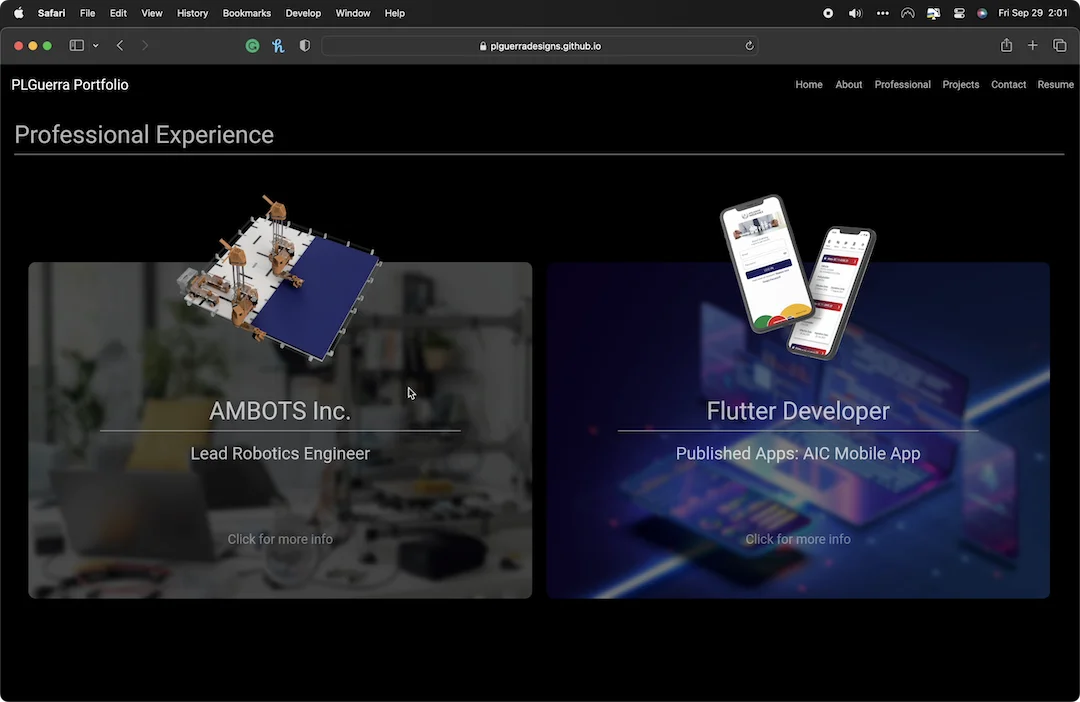Image resolution: width=1080 pixels, height=702 pixels.
Task: Open the View menu
Action: [152, 13]
